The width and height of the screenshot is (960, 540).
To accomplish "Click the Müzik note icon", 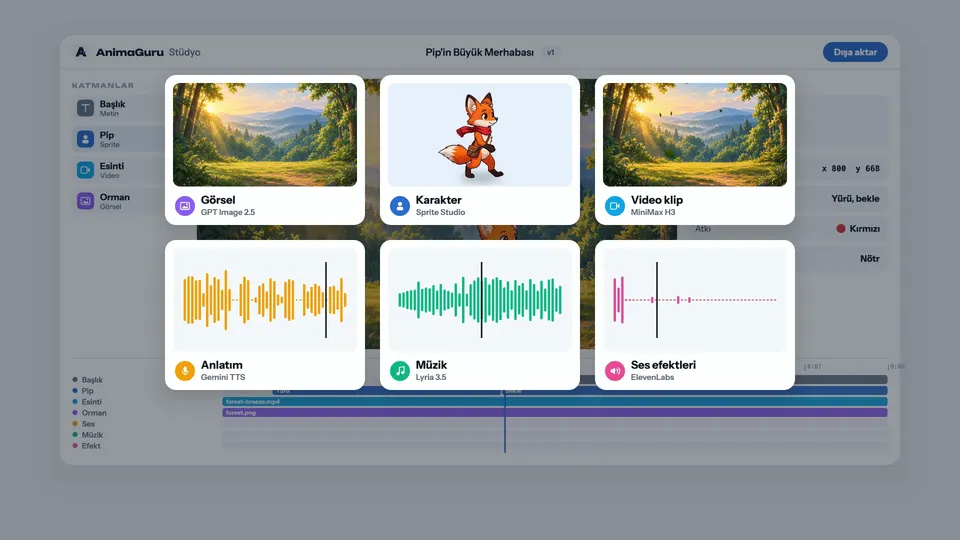I will (400, 370).
